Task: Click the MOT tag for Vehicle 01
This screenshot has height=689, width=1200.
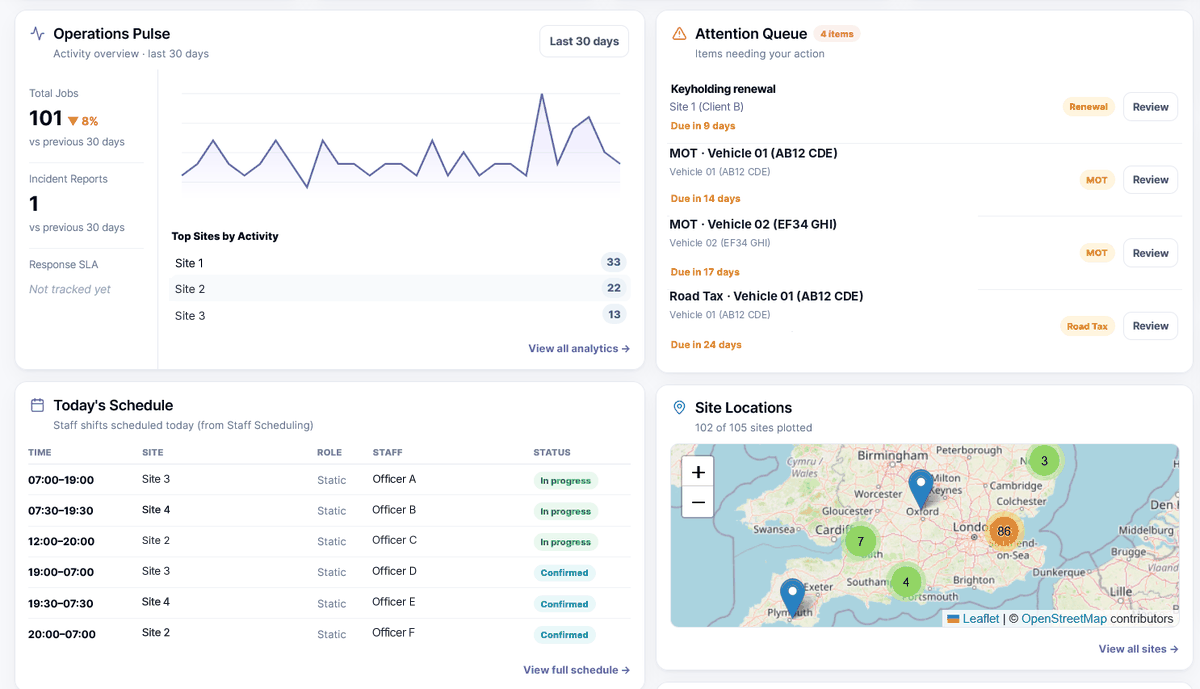Action: (1097, 180)
